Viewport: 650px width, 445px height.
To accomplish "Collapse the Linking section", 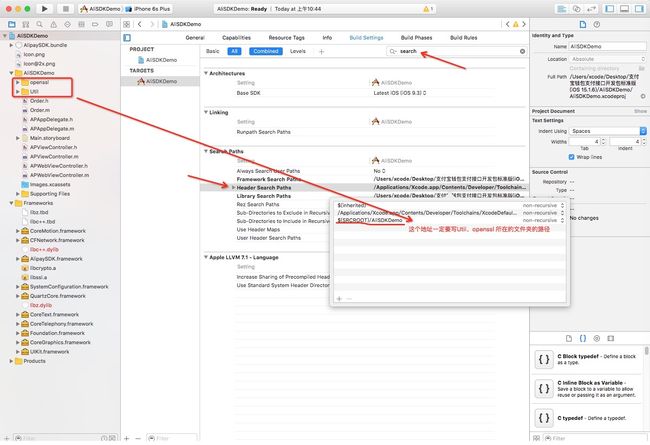I will tap(206, 112).
